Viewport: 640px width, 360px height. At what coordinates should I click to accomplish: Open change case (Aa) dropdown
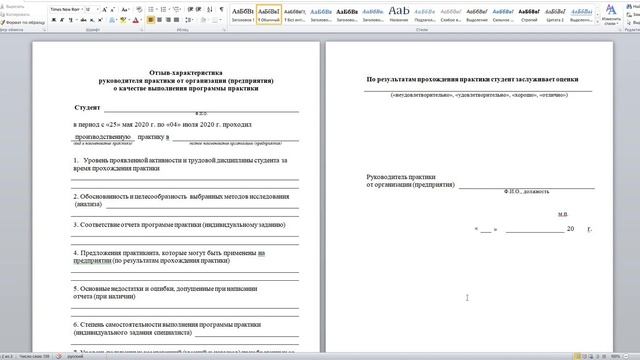[125, 9]
